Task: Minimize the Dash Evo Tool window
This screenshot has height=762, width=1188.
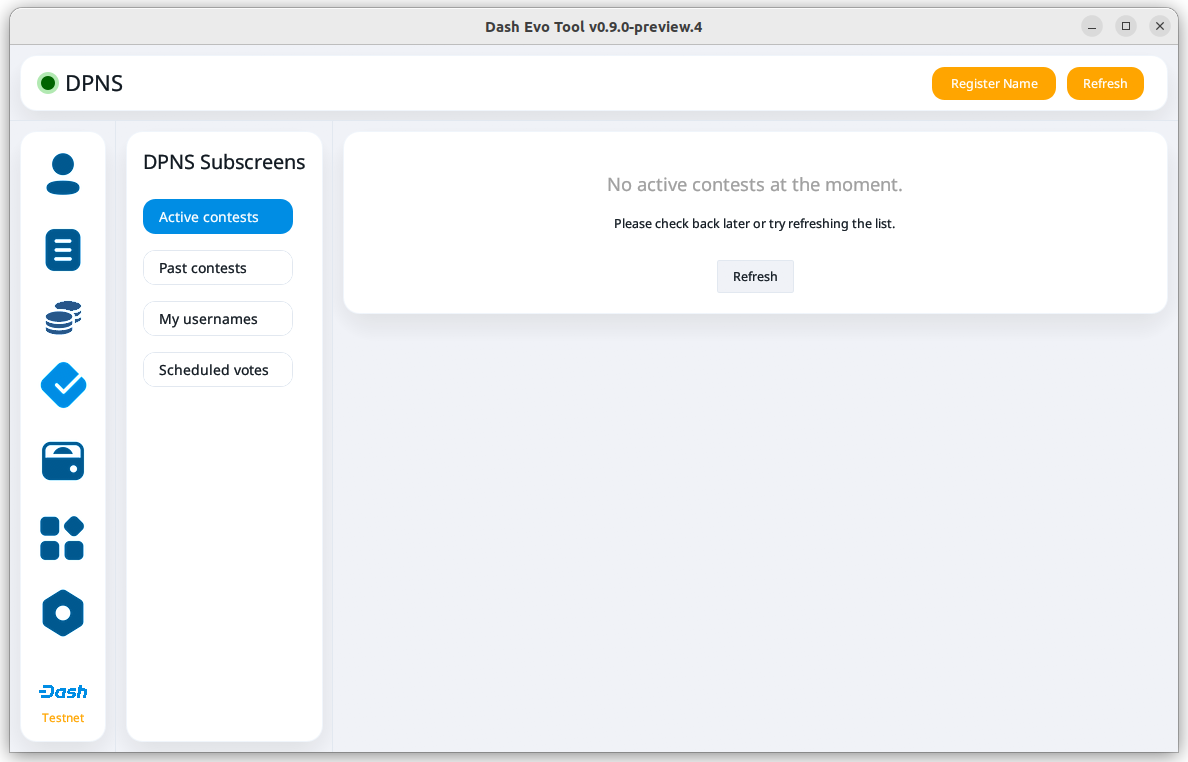Action: pyautogui.click(x=1092, y=27)
